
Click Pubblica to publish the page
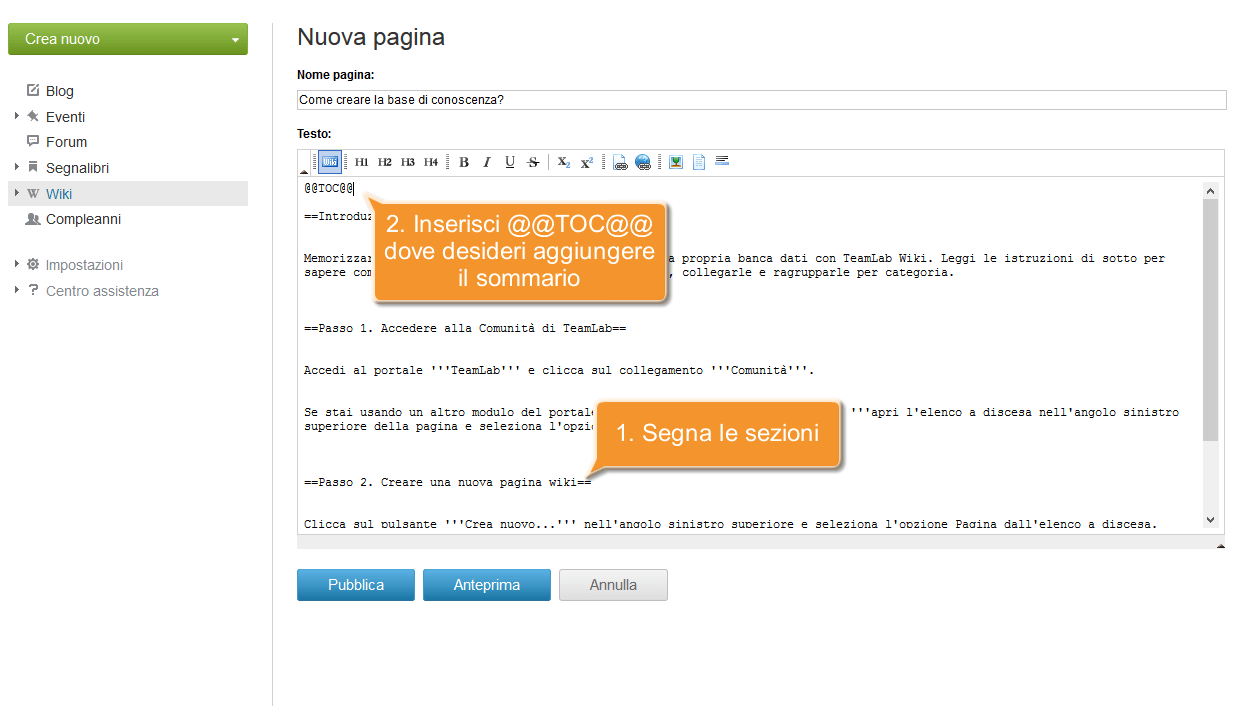click(x=356, y=585)
